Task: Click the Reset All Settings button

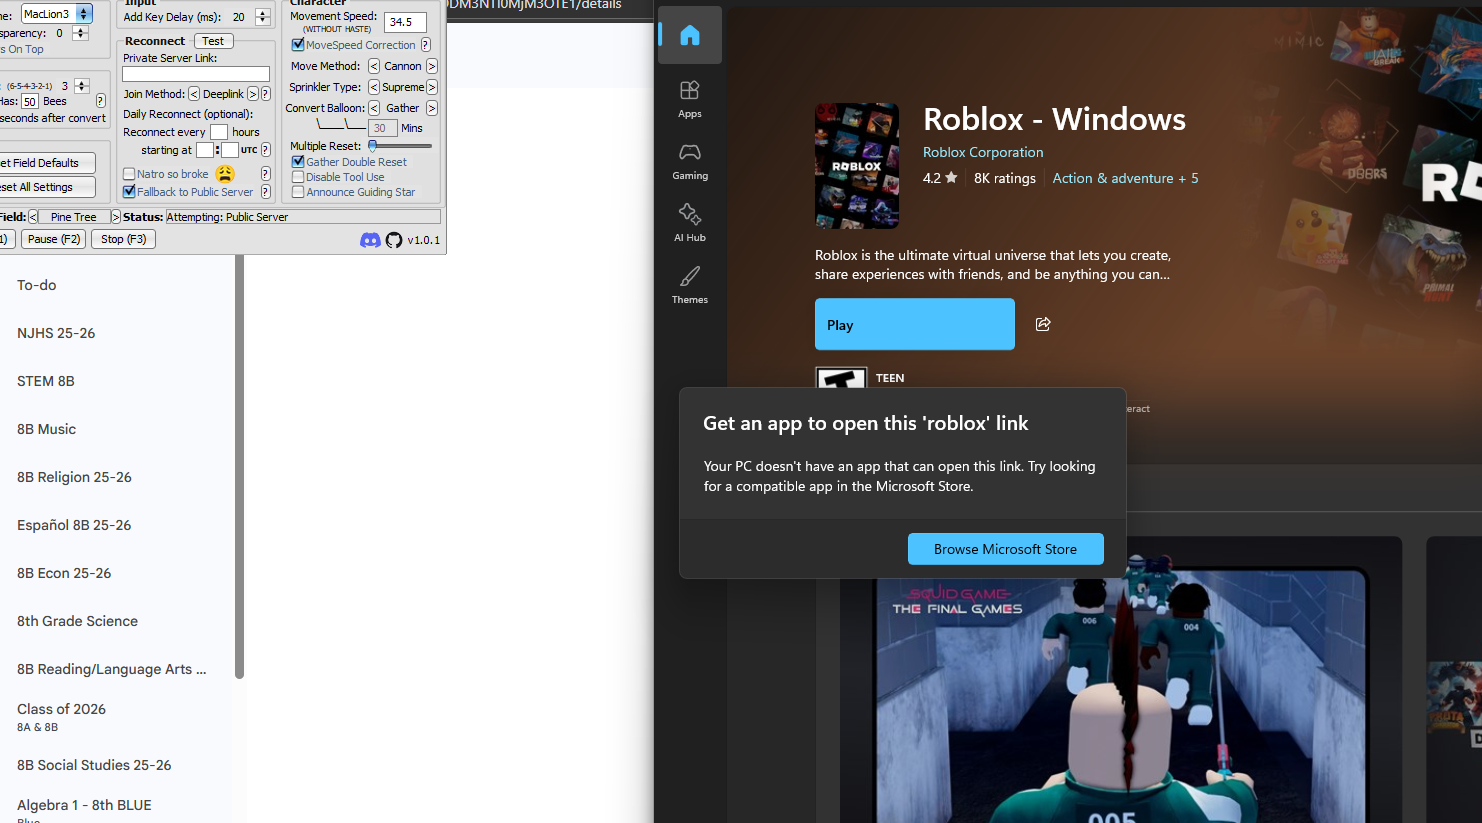Action: pyautogui.click(x=47, y=187)
